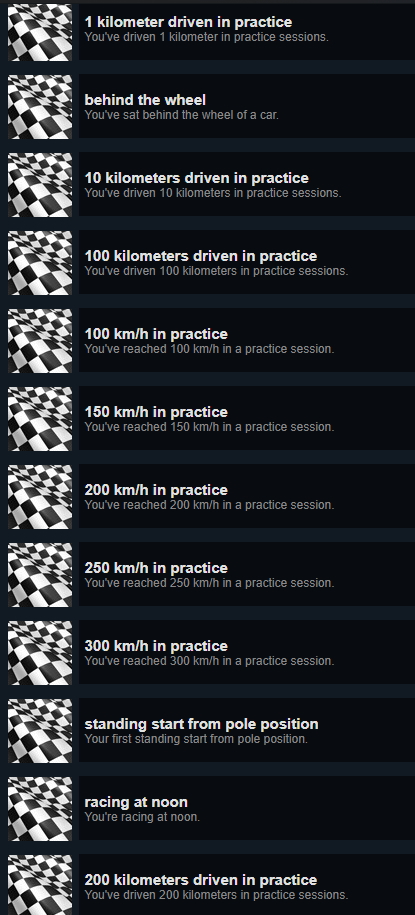This screenshot has height=915, width=415.
Task: Click the flag icon for '250 km/h in practice'
Action: (x=40, y=575)
